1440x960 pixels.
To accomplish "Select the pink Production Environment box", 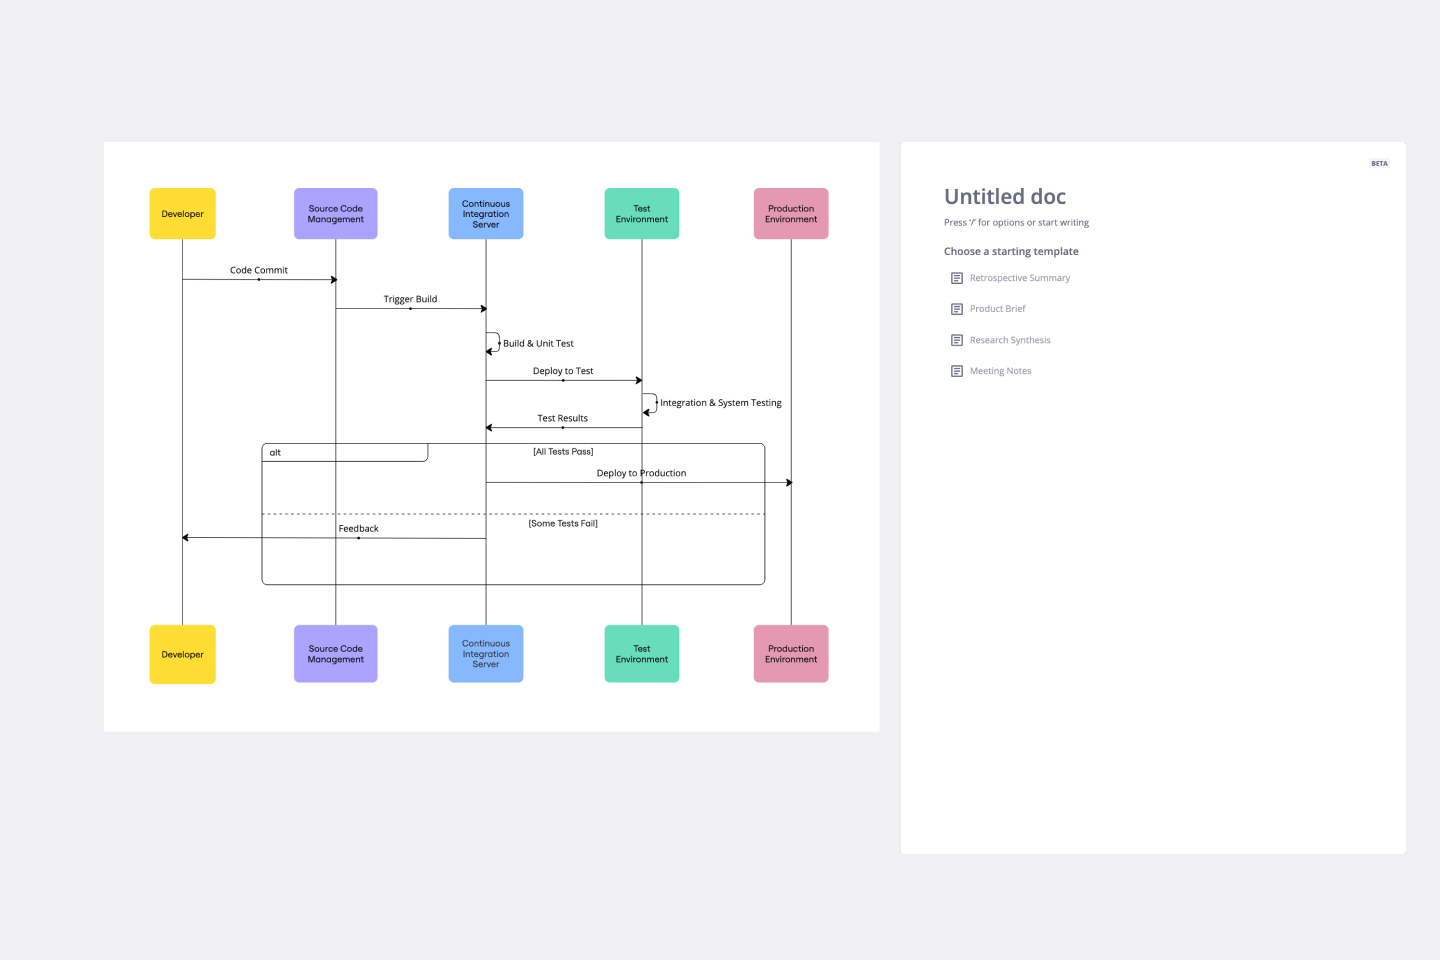I will [791, 213].
